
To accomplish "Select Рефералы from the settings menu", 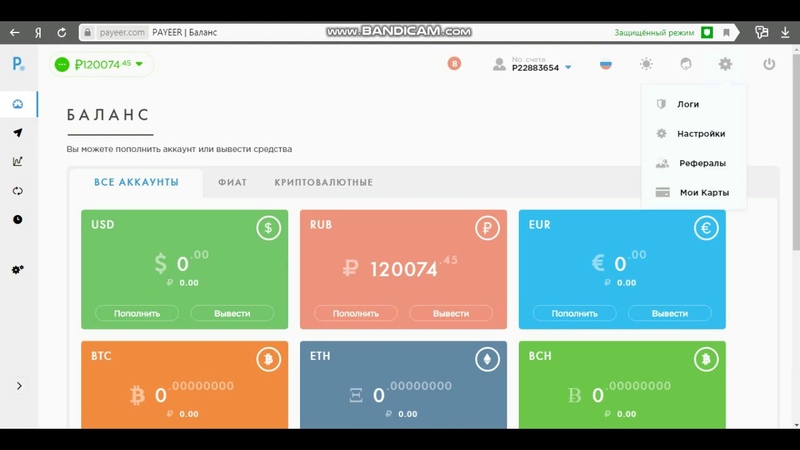I will pos(702,163).
